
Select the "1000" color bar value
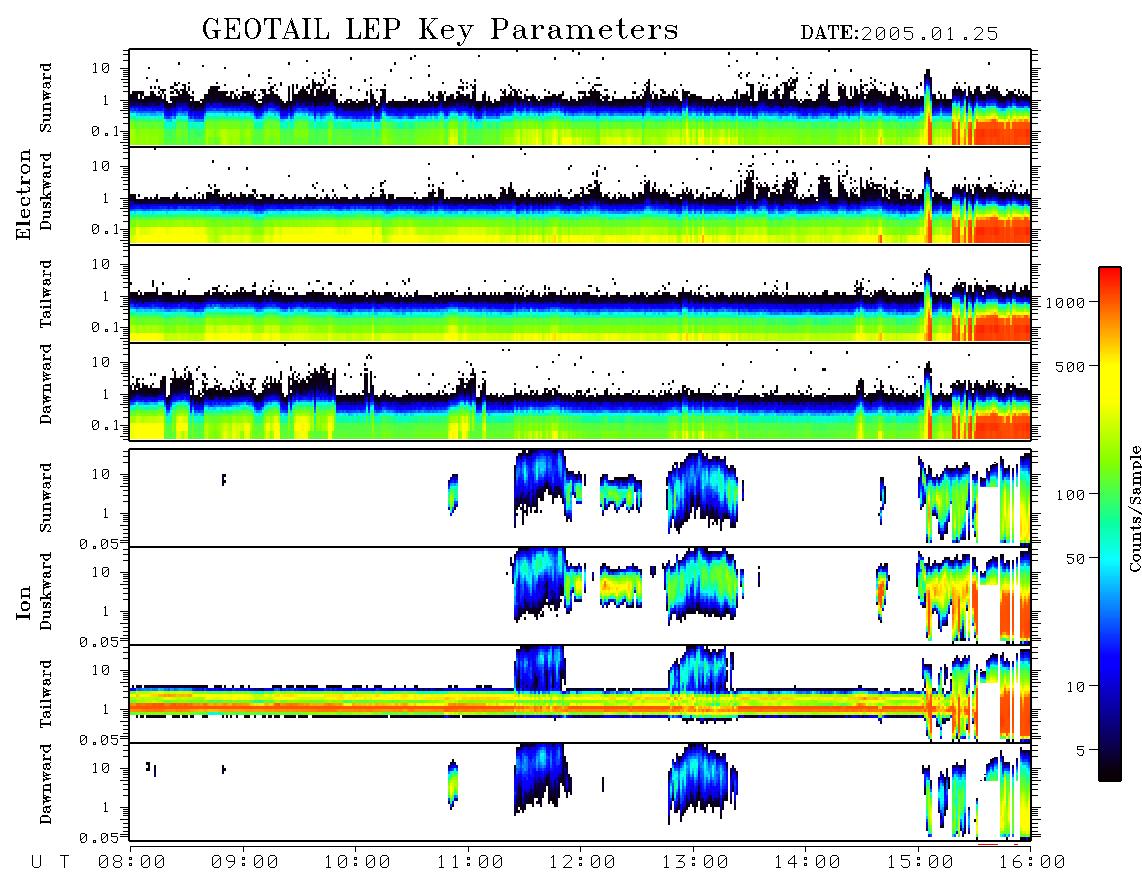pyautogui.click(x=1065, y=302)
